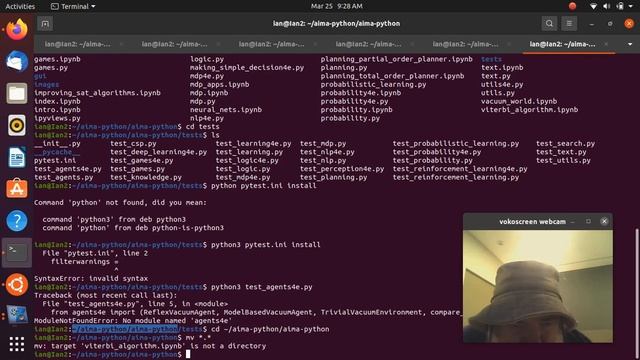Click the volume icon in top bar
Image resolution: width=640 pixels, height=360 pixels.
(x=607, y=6)
